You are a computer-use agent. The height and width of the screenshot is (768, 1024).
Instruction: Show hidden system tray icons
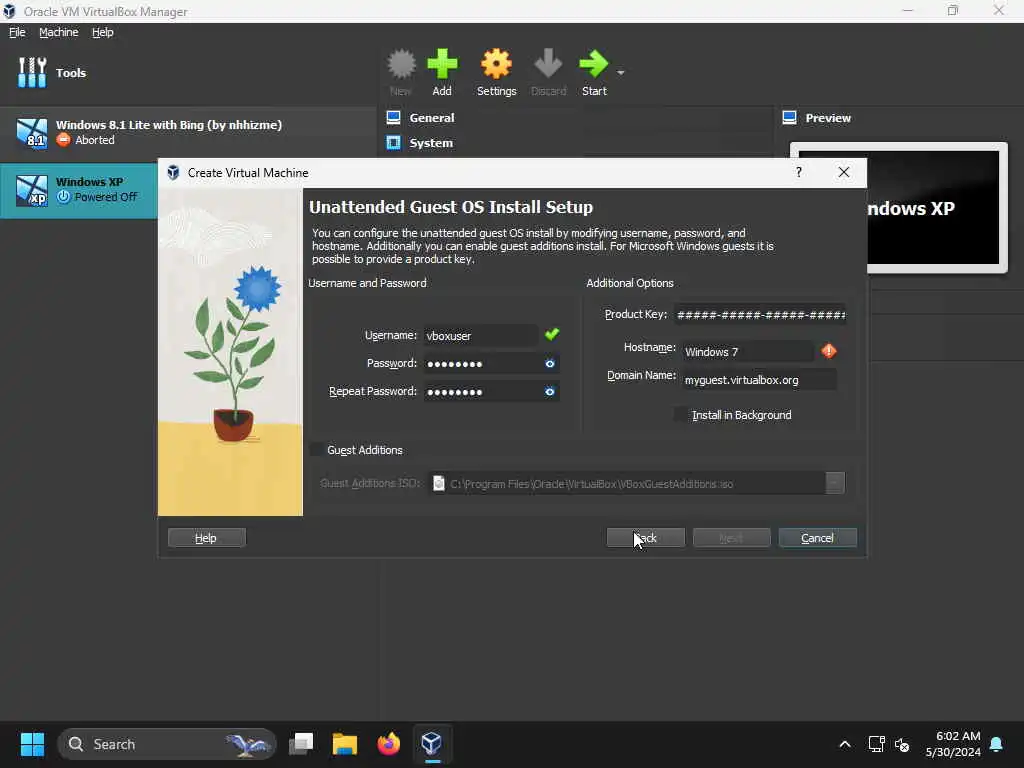tap(844, 744)
